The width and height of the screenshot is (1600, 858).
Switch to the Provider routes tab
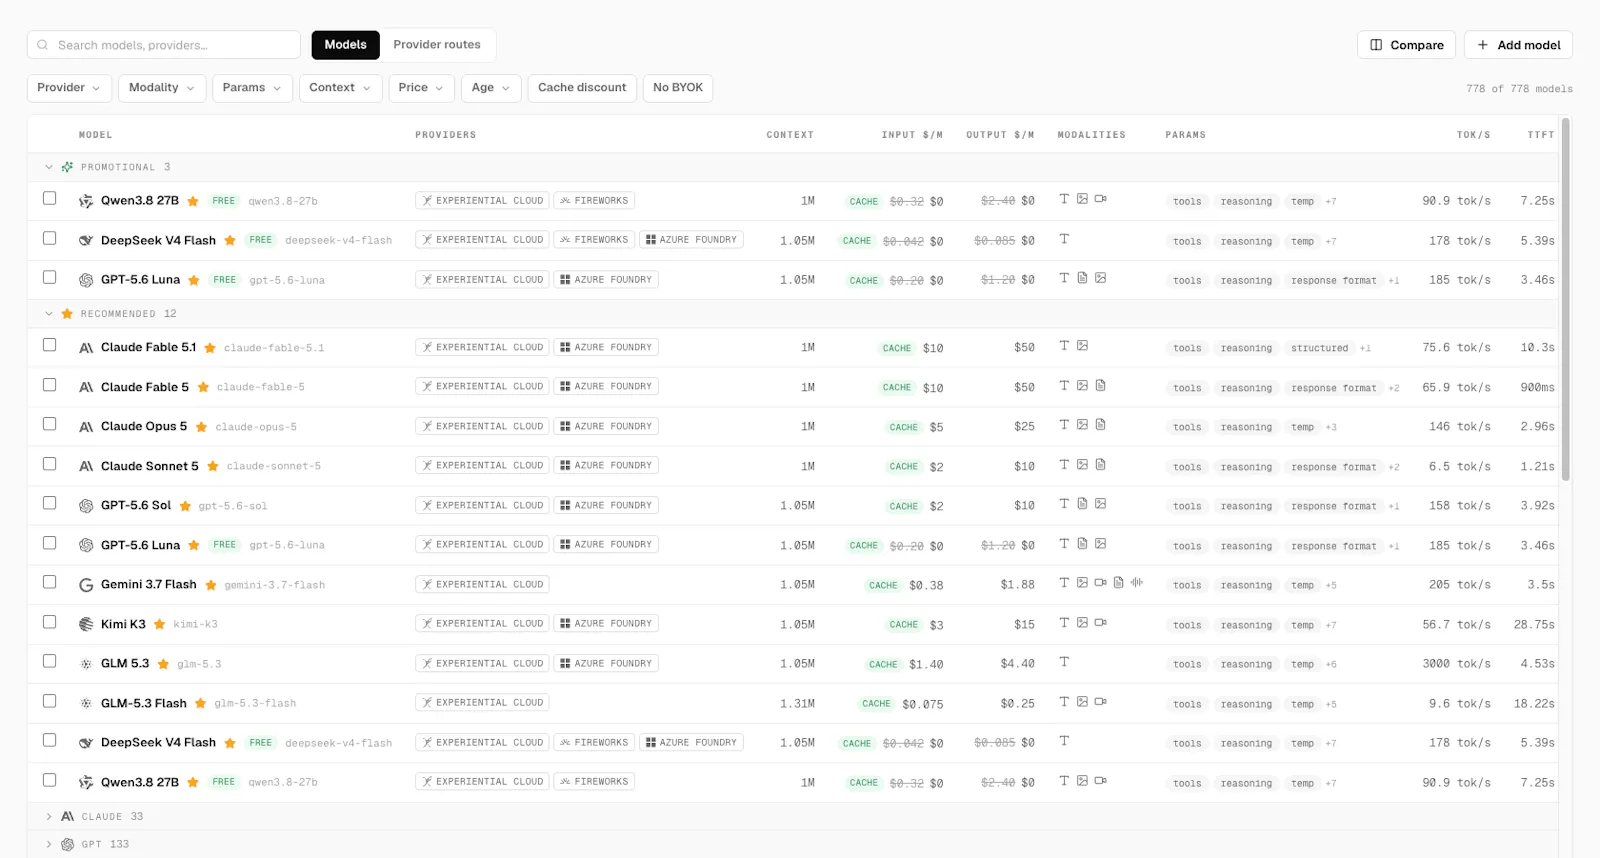437,45
